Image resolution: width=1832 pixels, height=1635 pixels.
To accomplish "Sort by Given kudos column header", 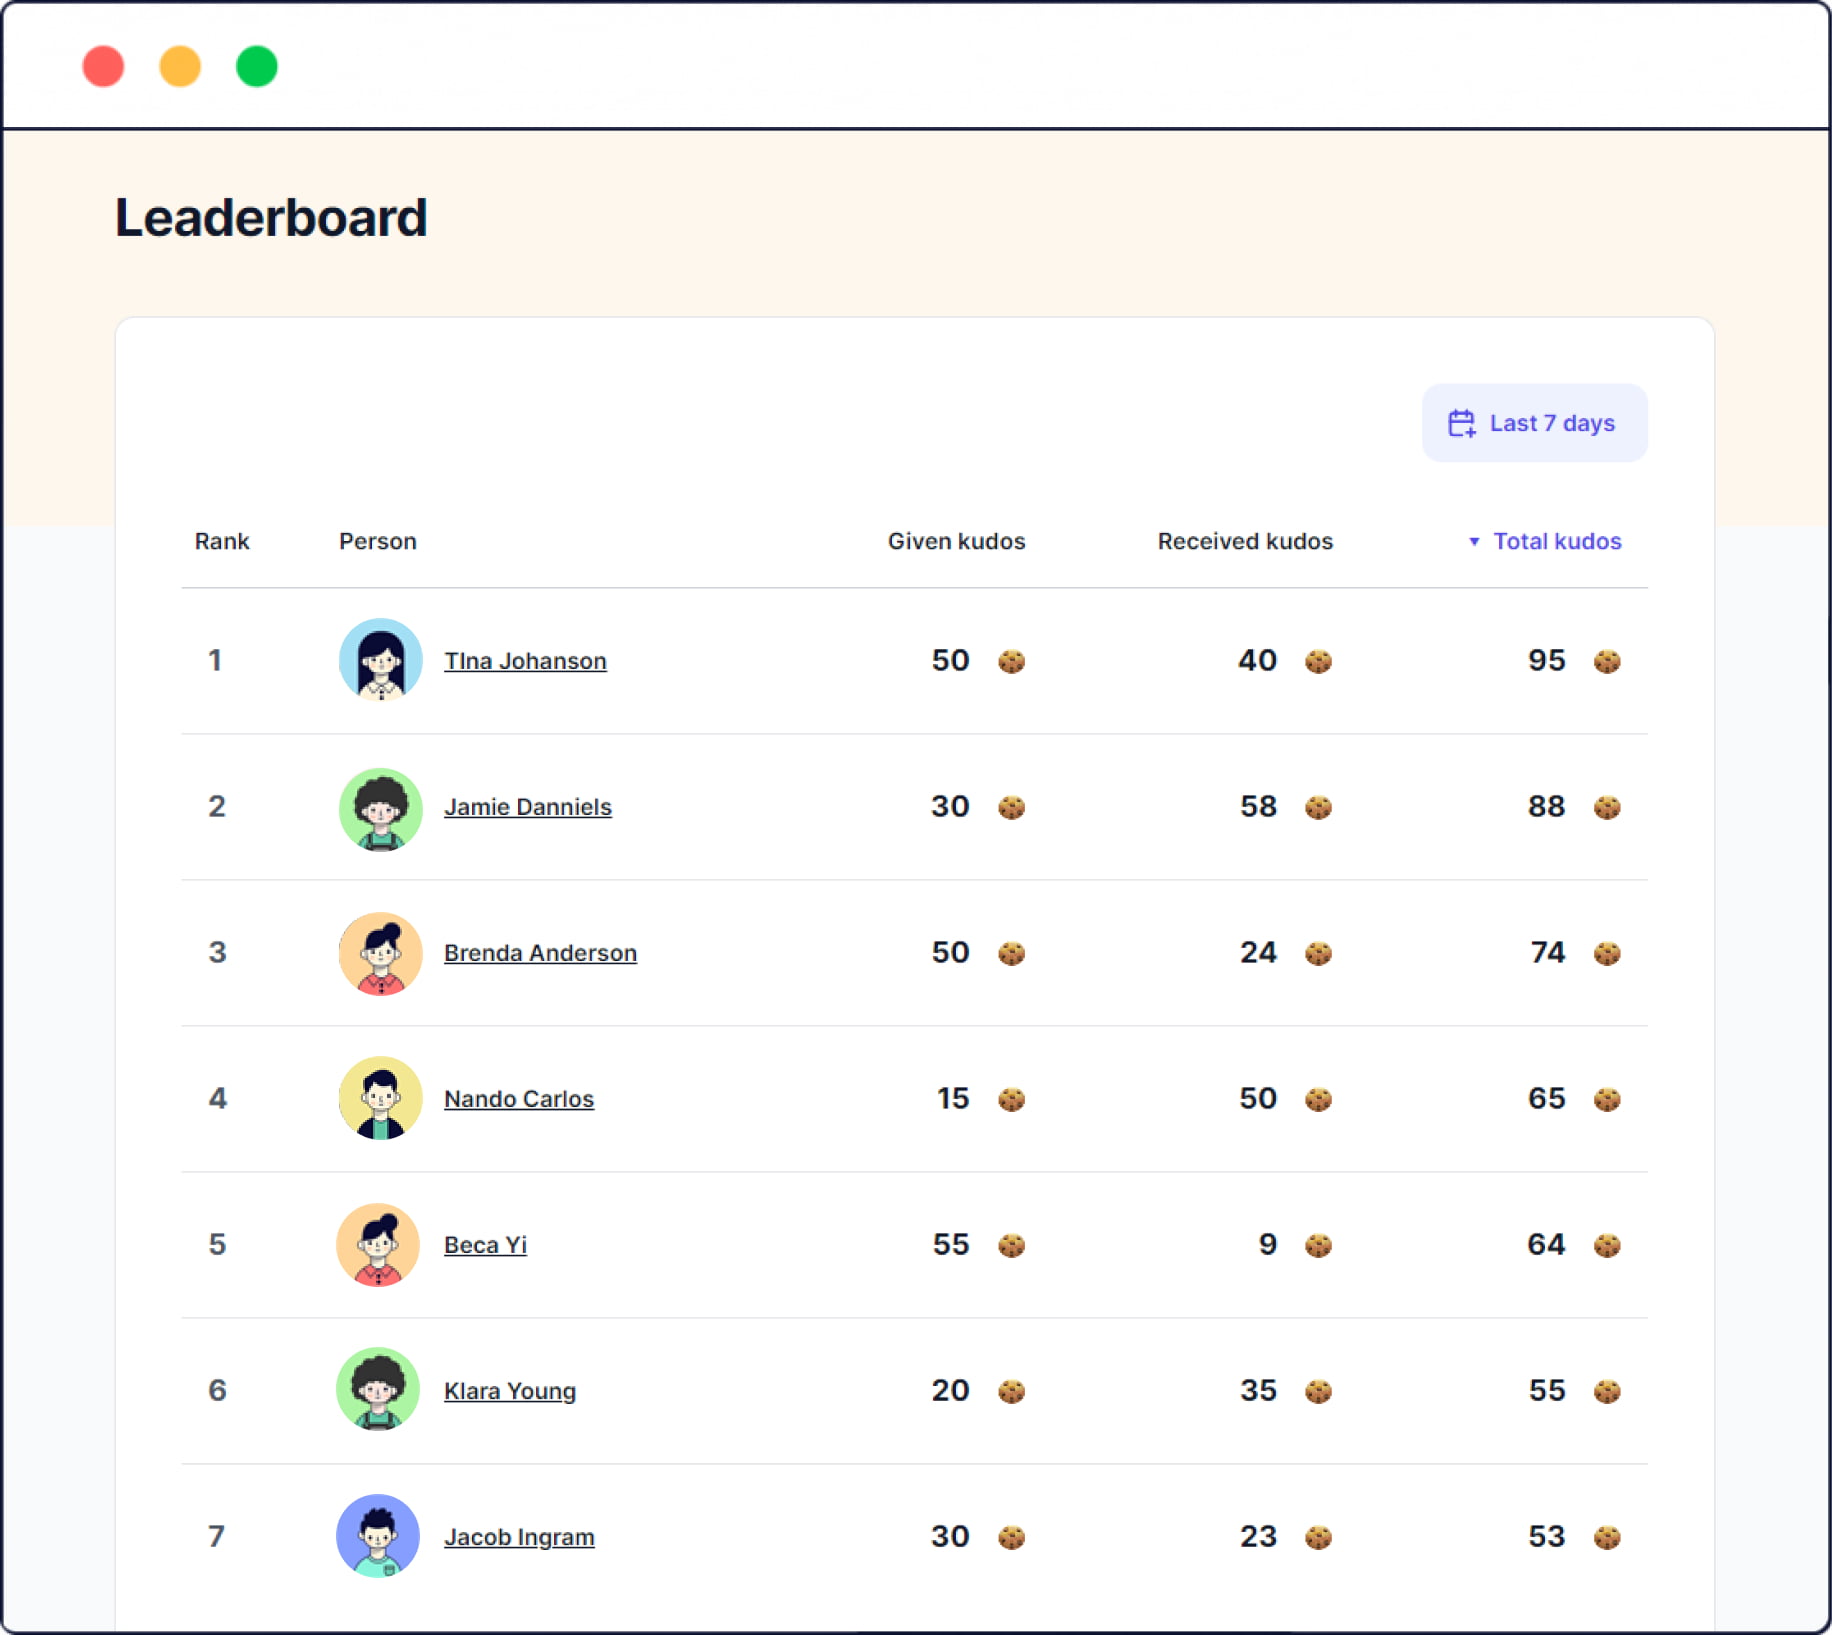I will 956,542.
